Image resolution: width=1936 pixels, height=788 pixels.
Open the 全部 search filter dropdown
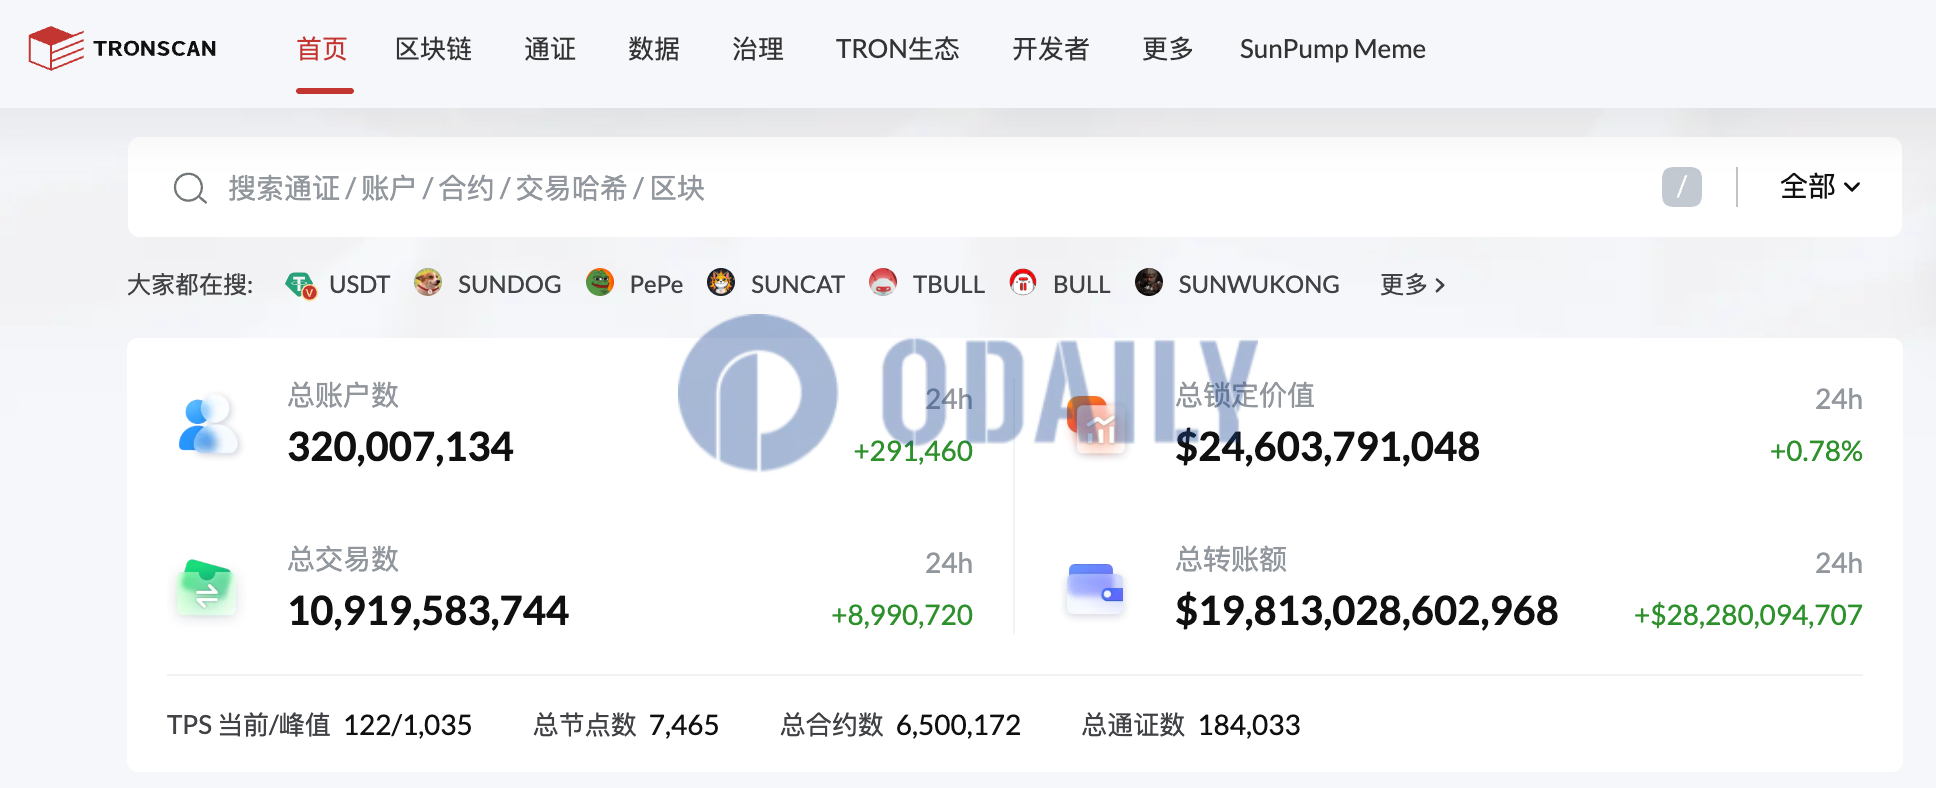click(1820, 187)
